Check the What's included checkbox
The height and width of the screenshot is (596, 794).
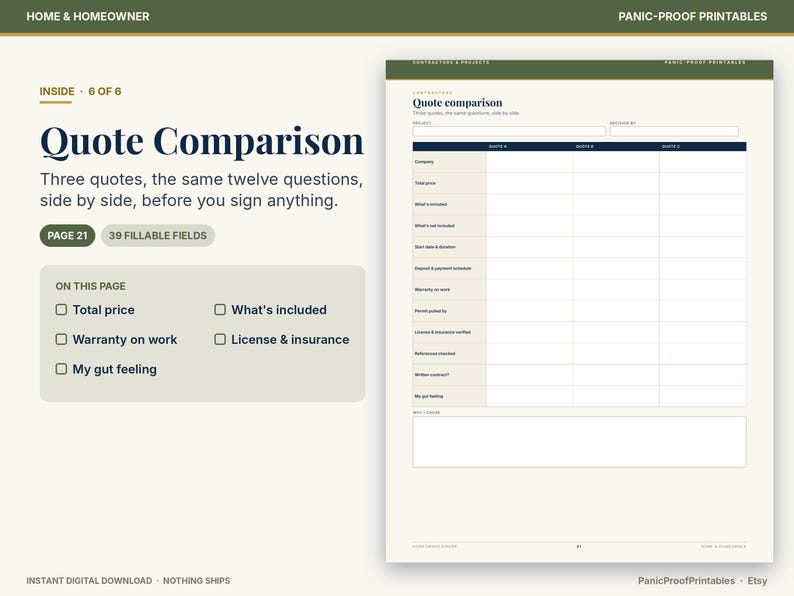pyautogui.click(x=220, y=309)
